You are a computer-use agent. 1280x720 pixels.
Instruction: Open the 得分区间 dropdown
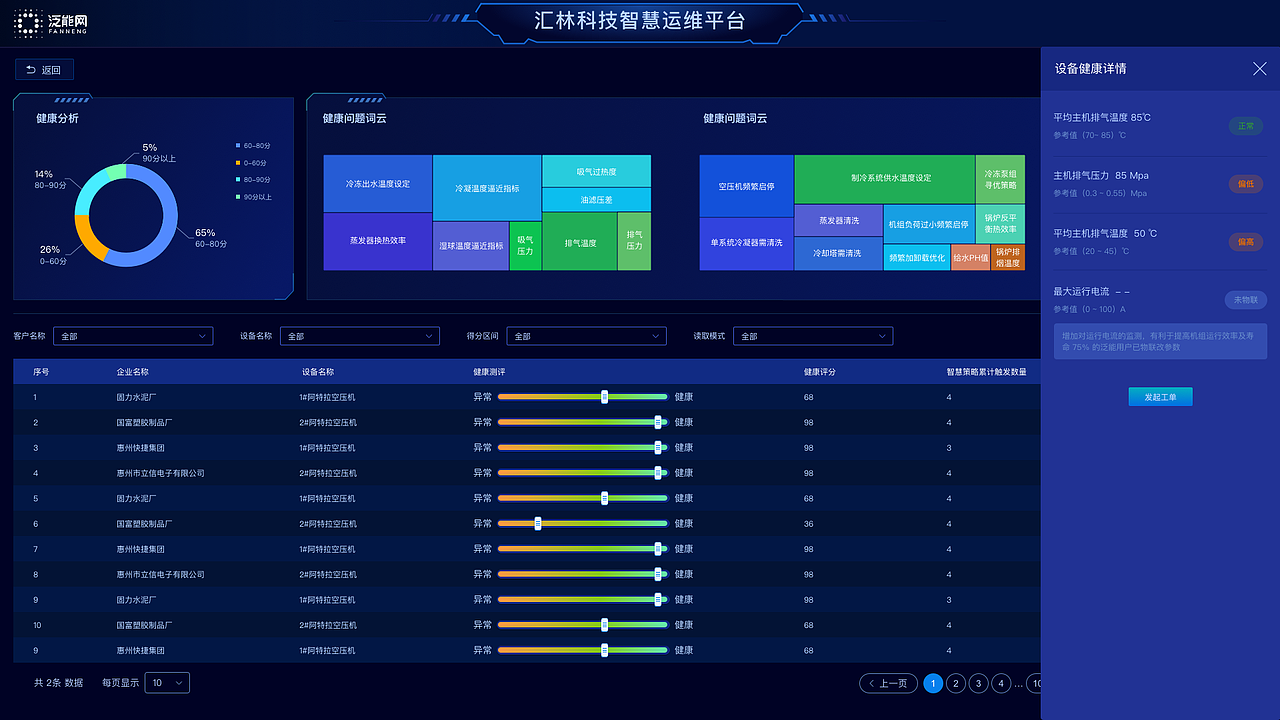coord(586,336)
